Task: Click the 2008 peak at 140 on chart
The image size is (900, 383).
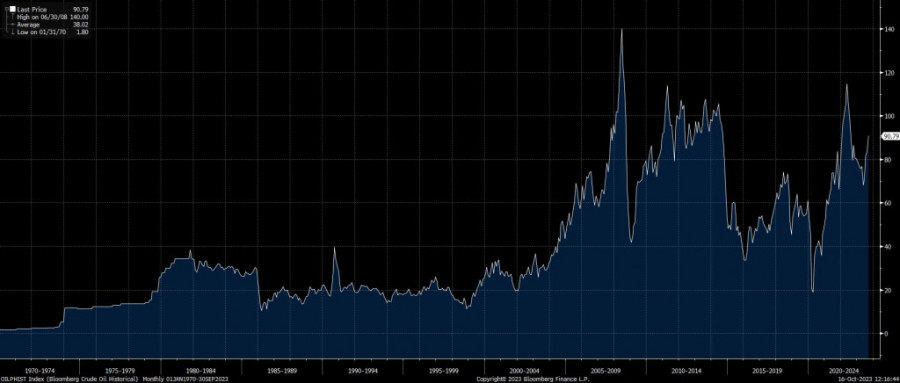Action: pos(622,30)
